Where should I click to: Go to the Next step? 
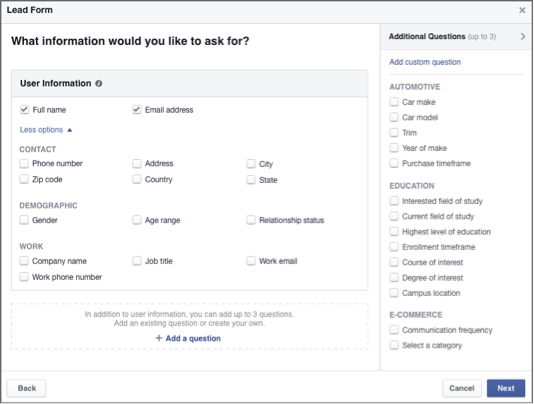(x=506, y=388)
